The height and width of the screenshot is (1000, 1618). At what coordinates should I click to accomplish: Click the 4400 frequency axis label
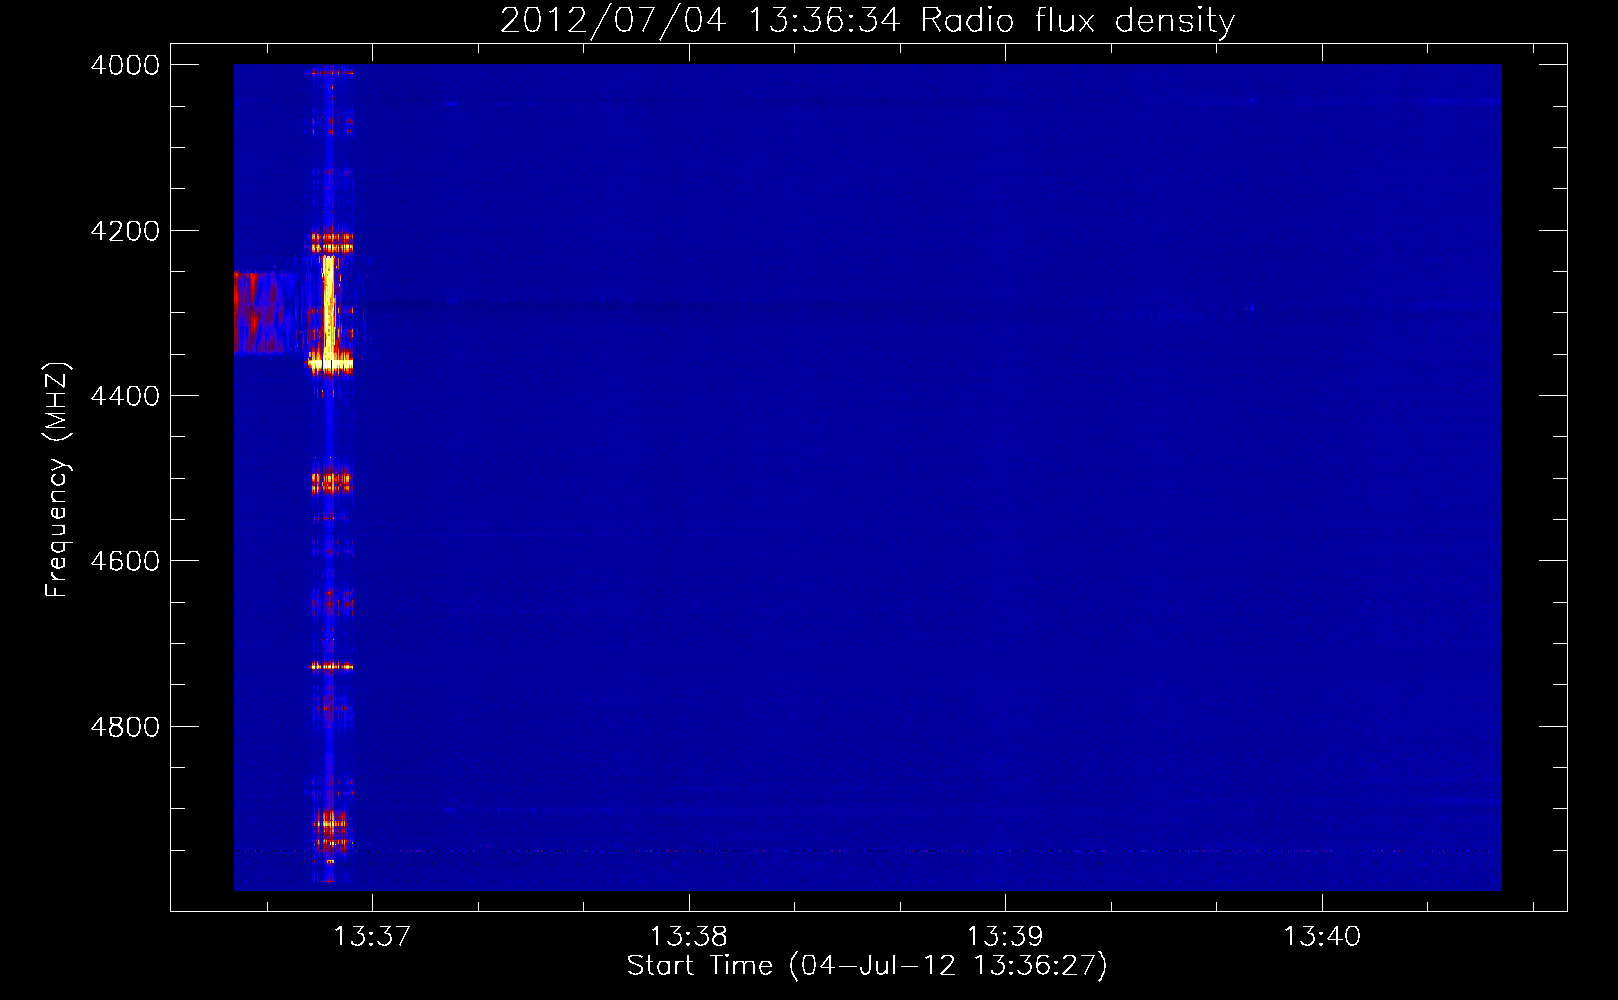(x=125, y=396)
